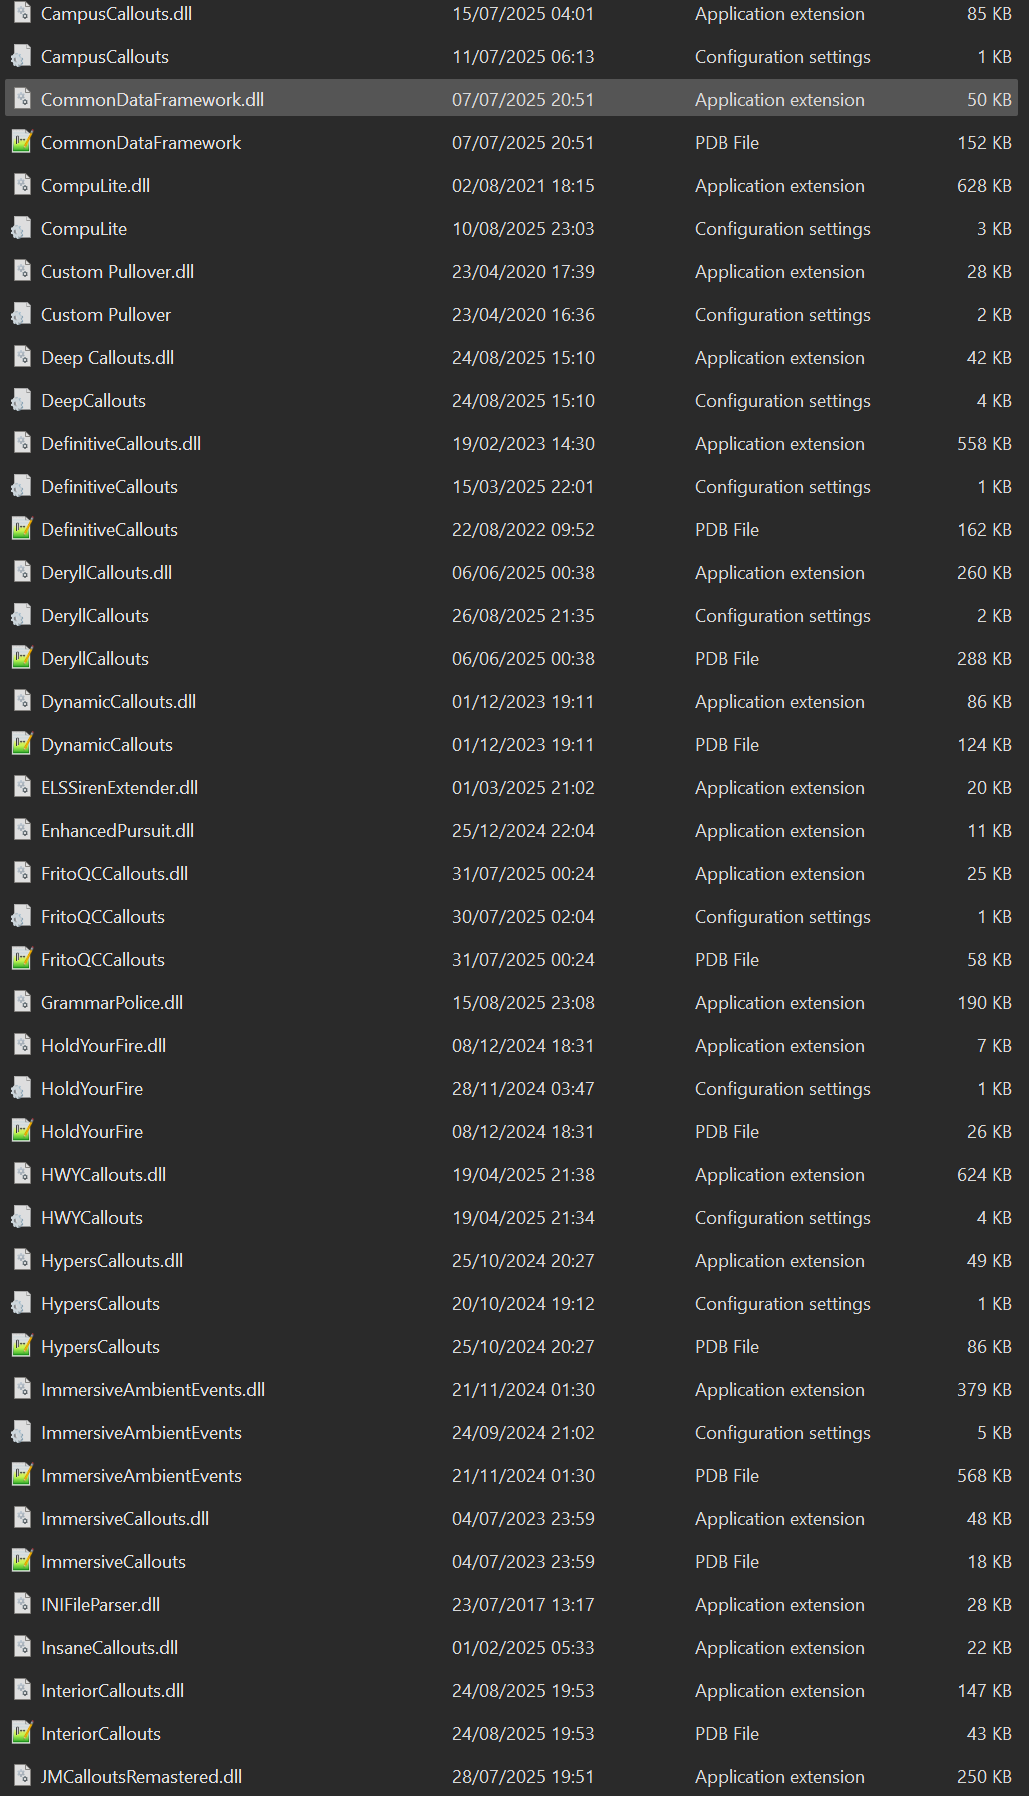Click the DefinitiveCallouts PDB file icon
Viewport: 1029px width, 1796px height.
(21, 530)
